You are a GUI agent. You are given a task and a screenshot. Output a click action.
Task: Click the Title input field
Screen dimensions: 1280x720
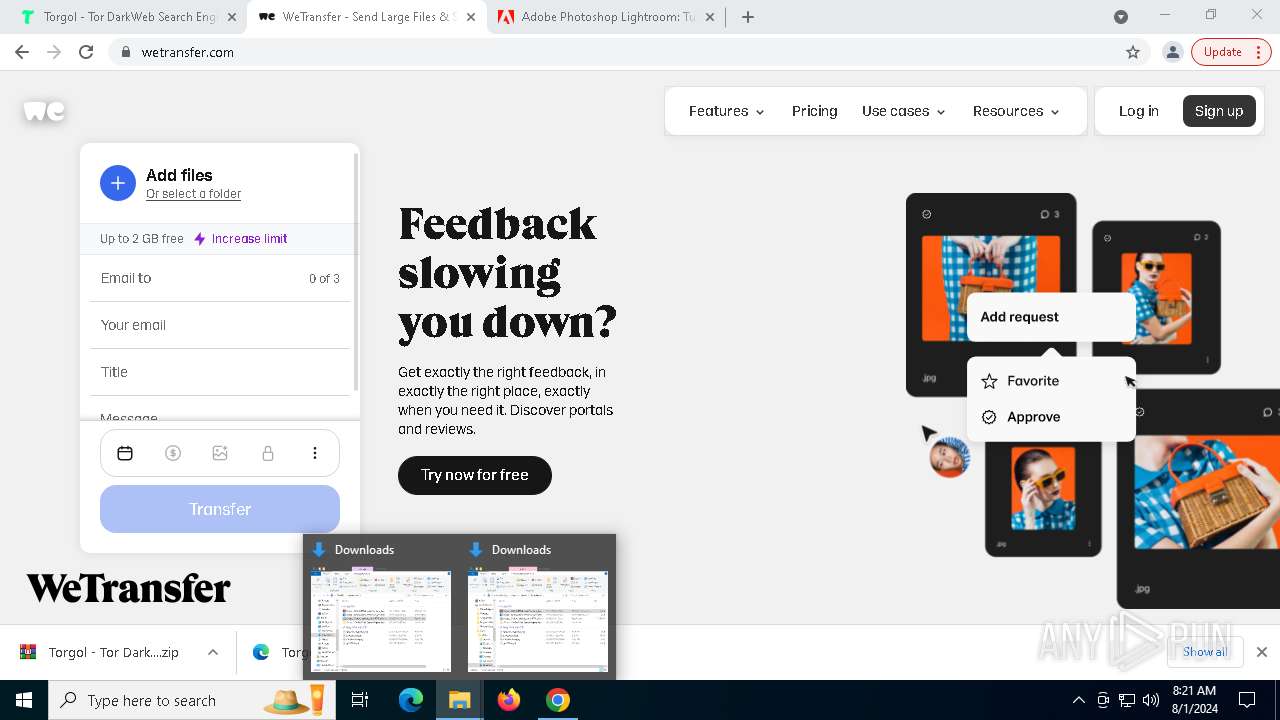click(x=220, y=372)
